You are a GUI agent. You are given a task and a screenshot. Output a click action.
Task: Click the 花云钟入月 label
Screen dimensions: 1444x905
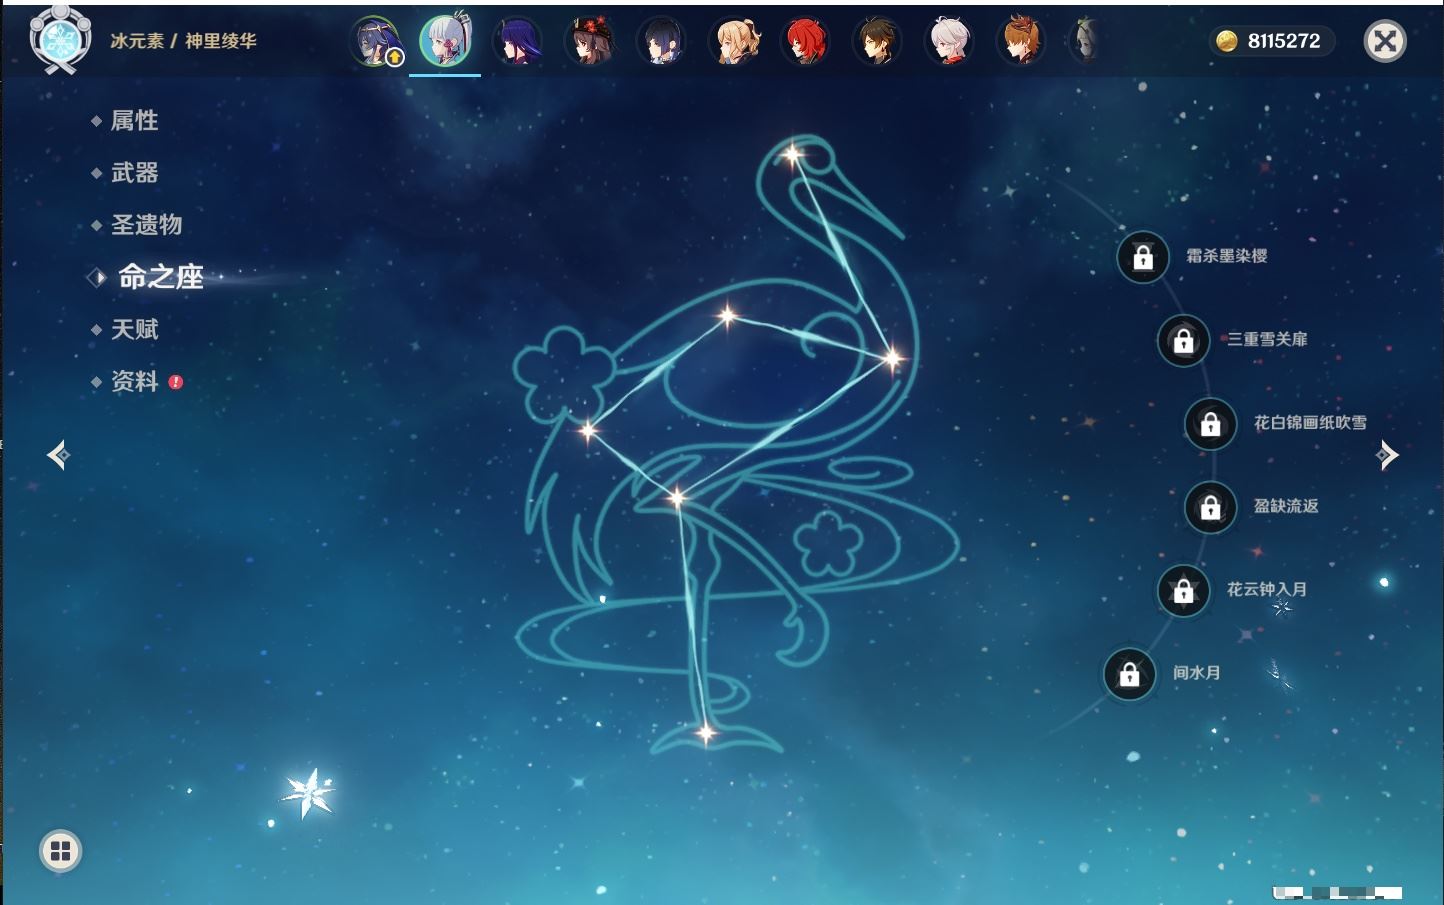1267,589
